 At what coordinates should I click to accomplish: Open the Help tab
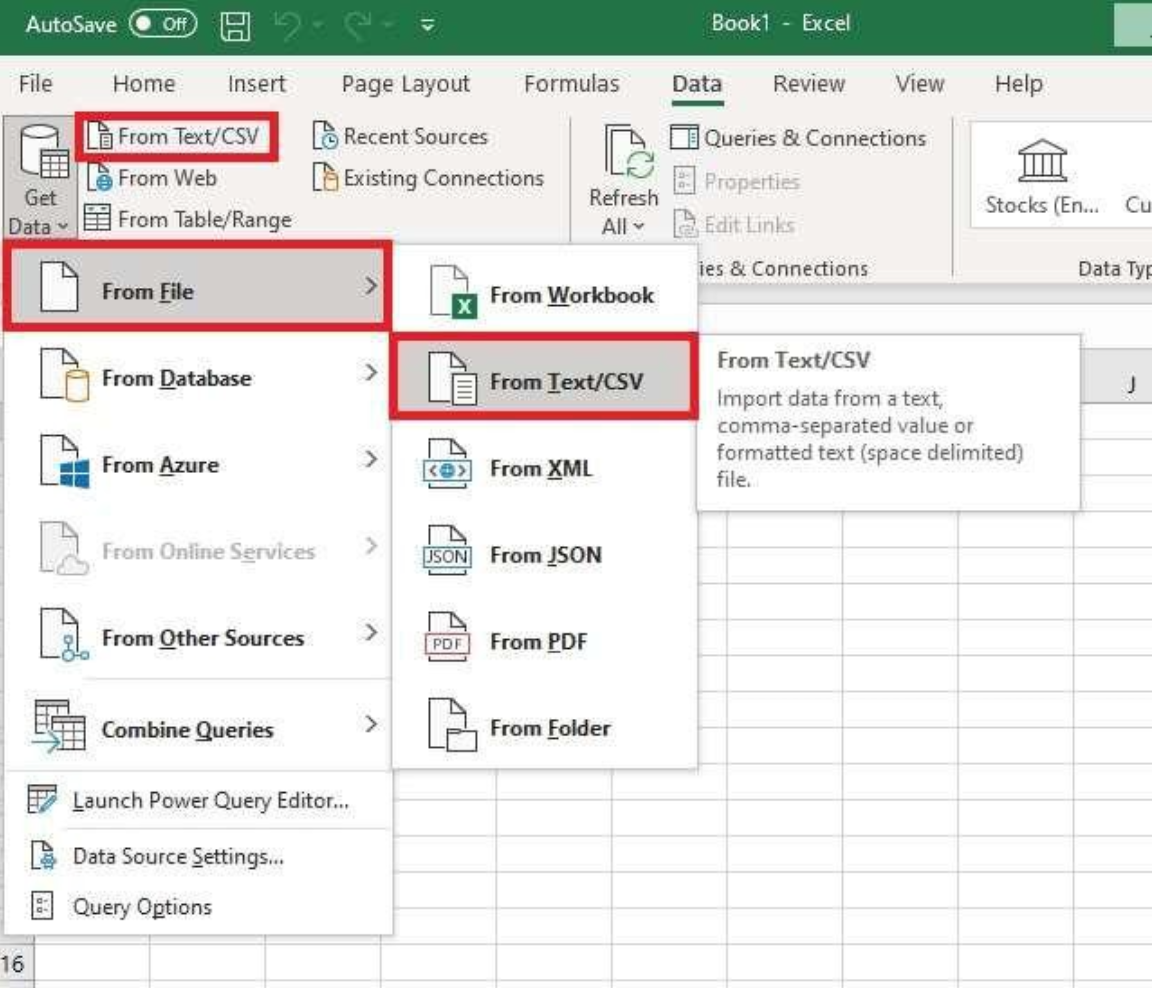click(1018, 84)
